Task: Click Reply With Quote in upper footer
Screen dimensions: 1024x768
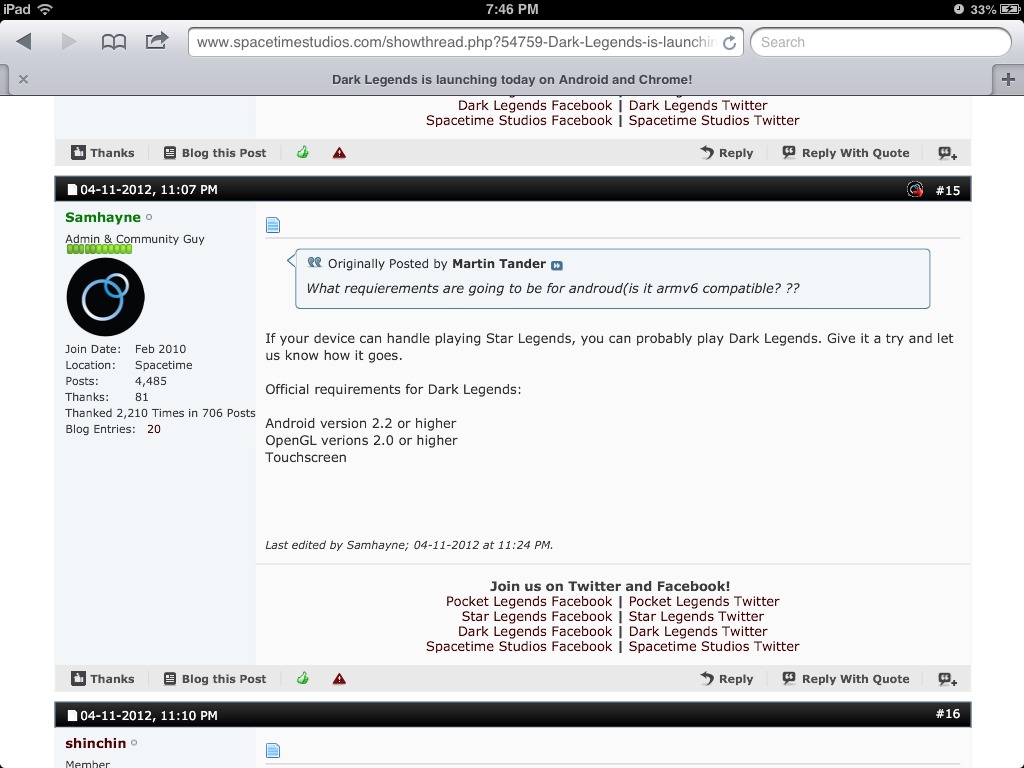Action: [x=846, y=153]
